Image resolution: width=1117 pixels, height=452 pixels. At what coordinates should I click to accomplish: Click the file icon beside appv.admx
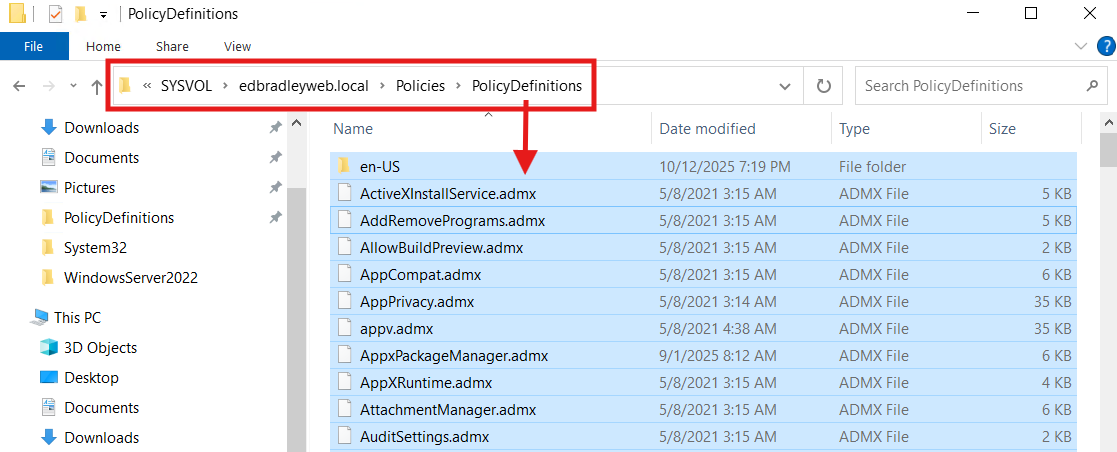344,329
